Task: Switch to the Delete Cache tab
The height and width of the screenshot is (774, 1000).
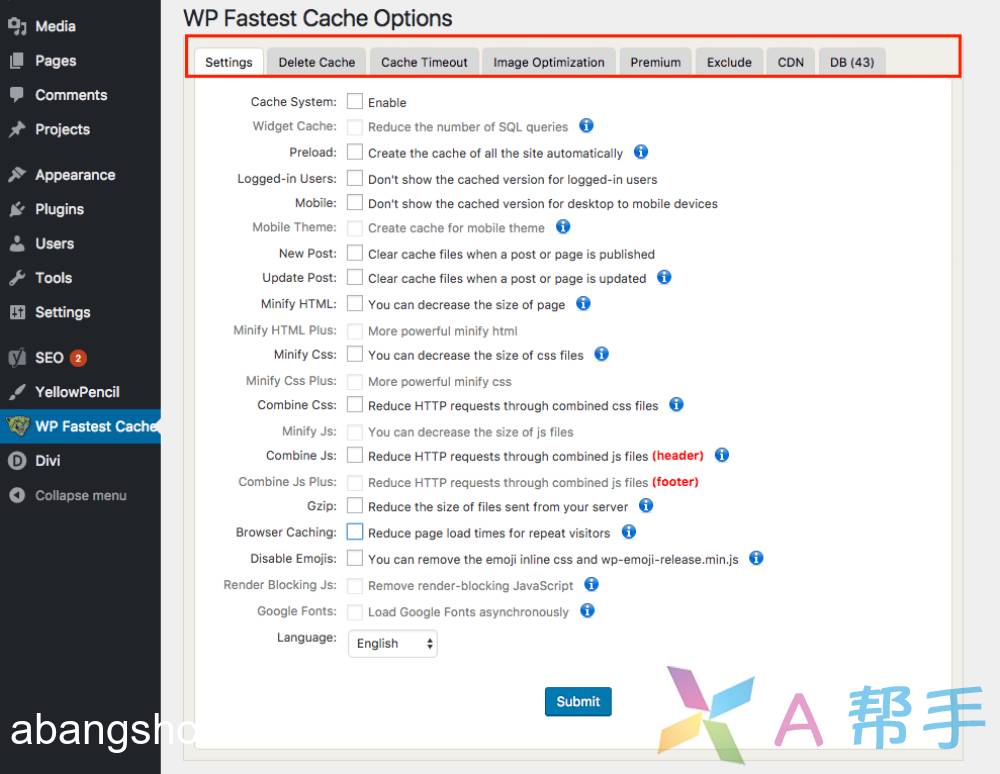Action: (x=316, y=62)
